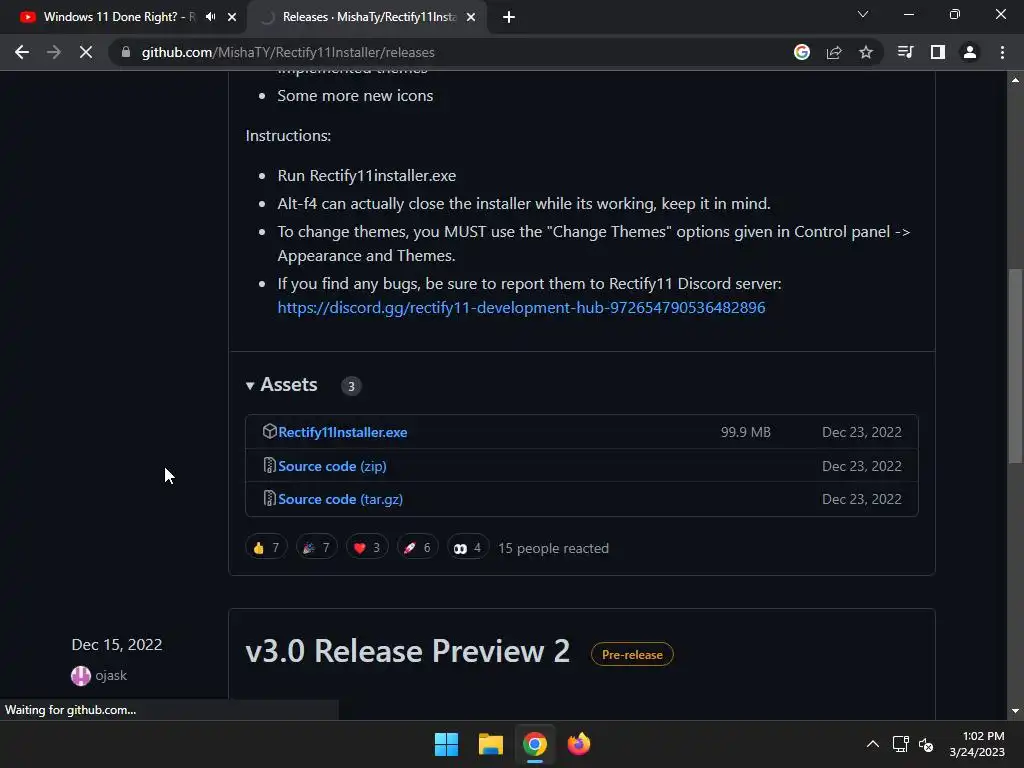Screen dimensions: 1024x768
Task: Download Source code (zip)
Action: coord(332,466)
